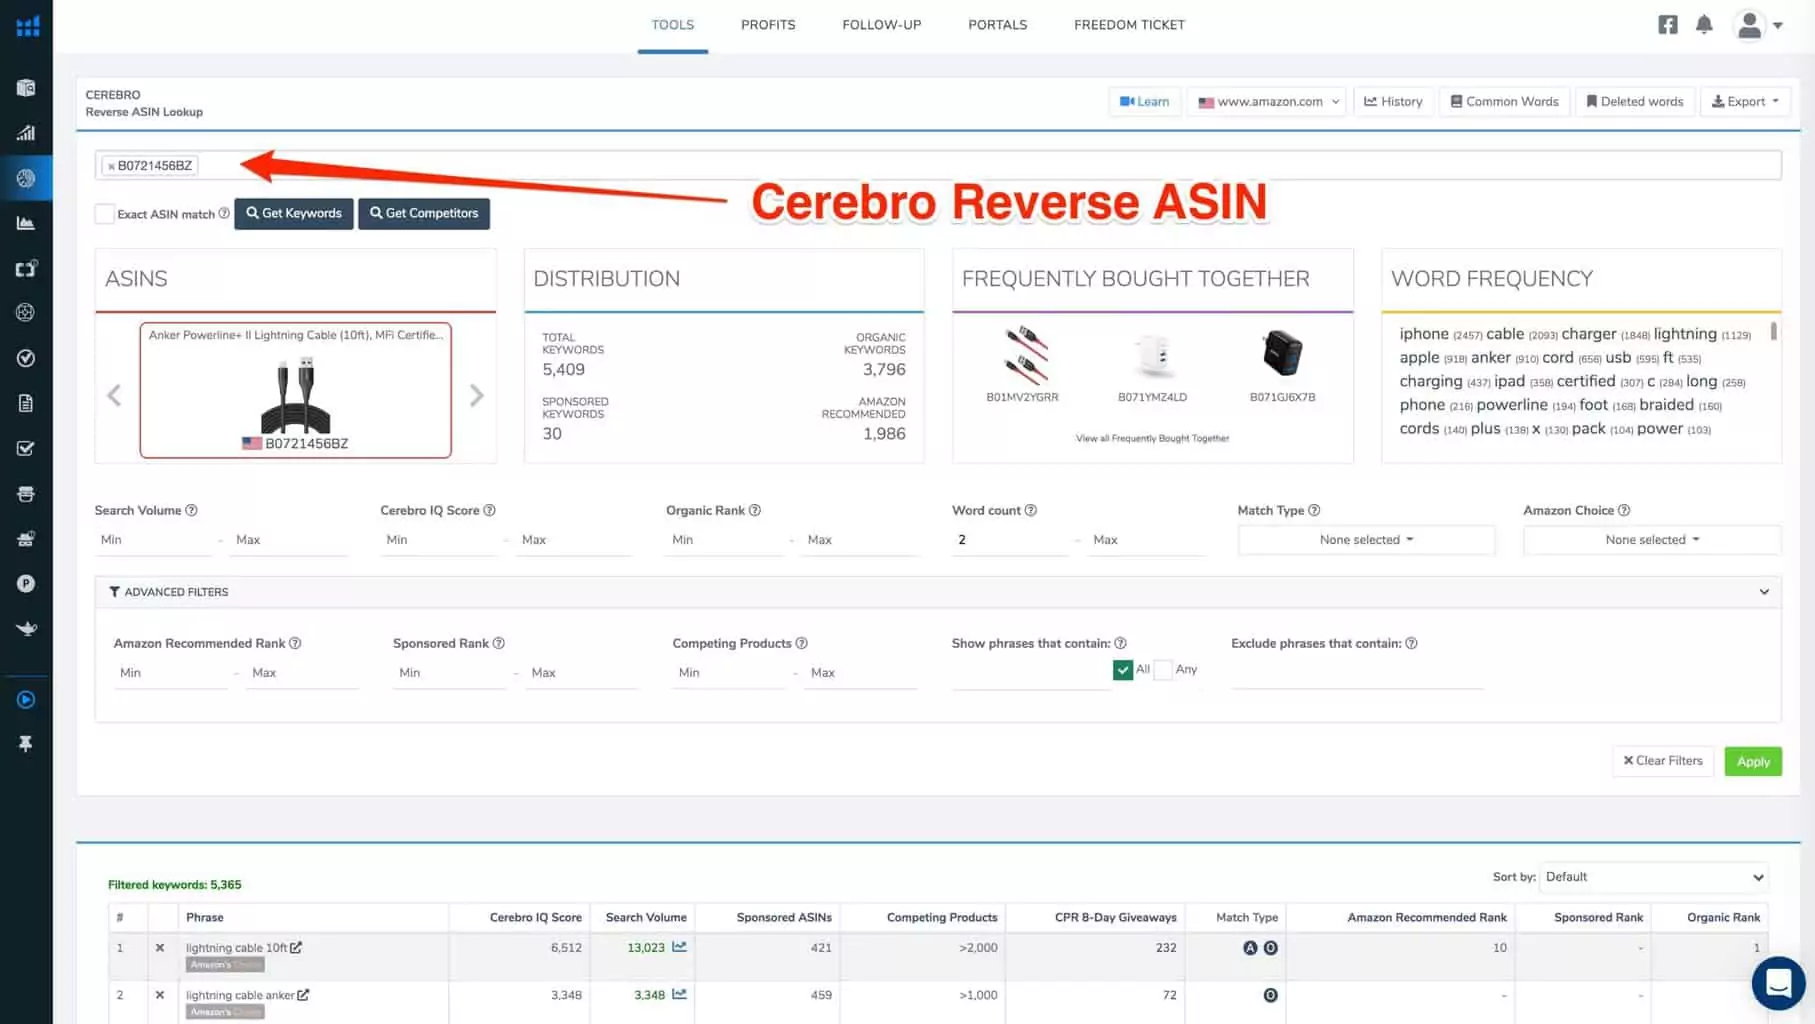View all Frequently Bought Together link

[x=1152, y=438]
